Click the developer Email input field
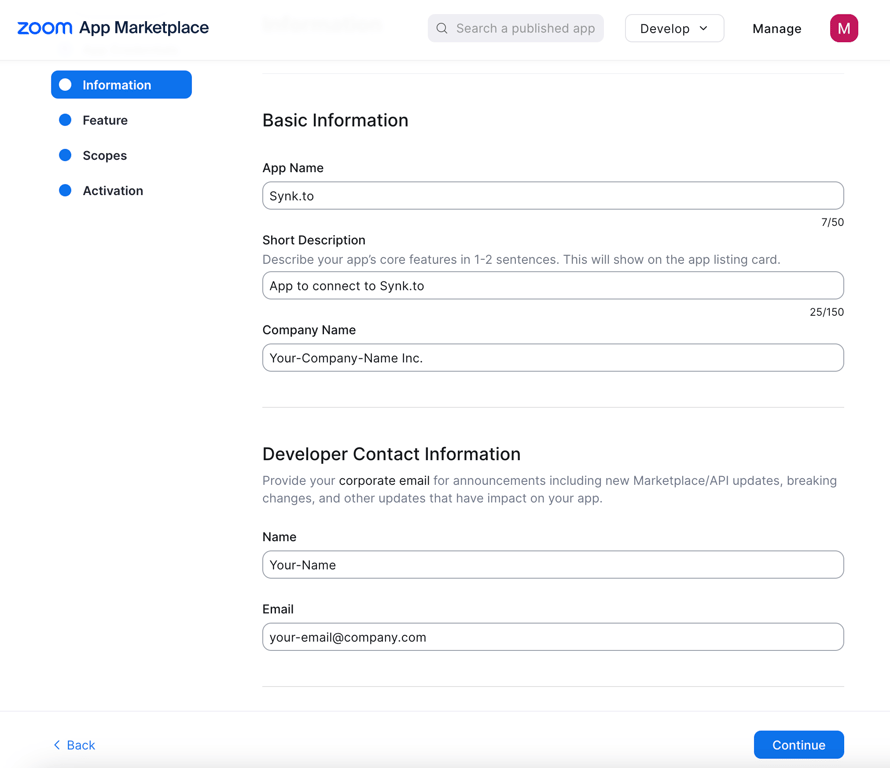890x768 pixels. pyautogui.click(x=552, y=637)
